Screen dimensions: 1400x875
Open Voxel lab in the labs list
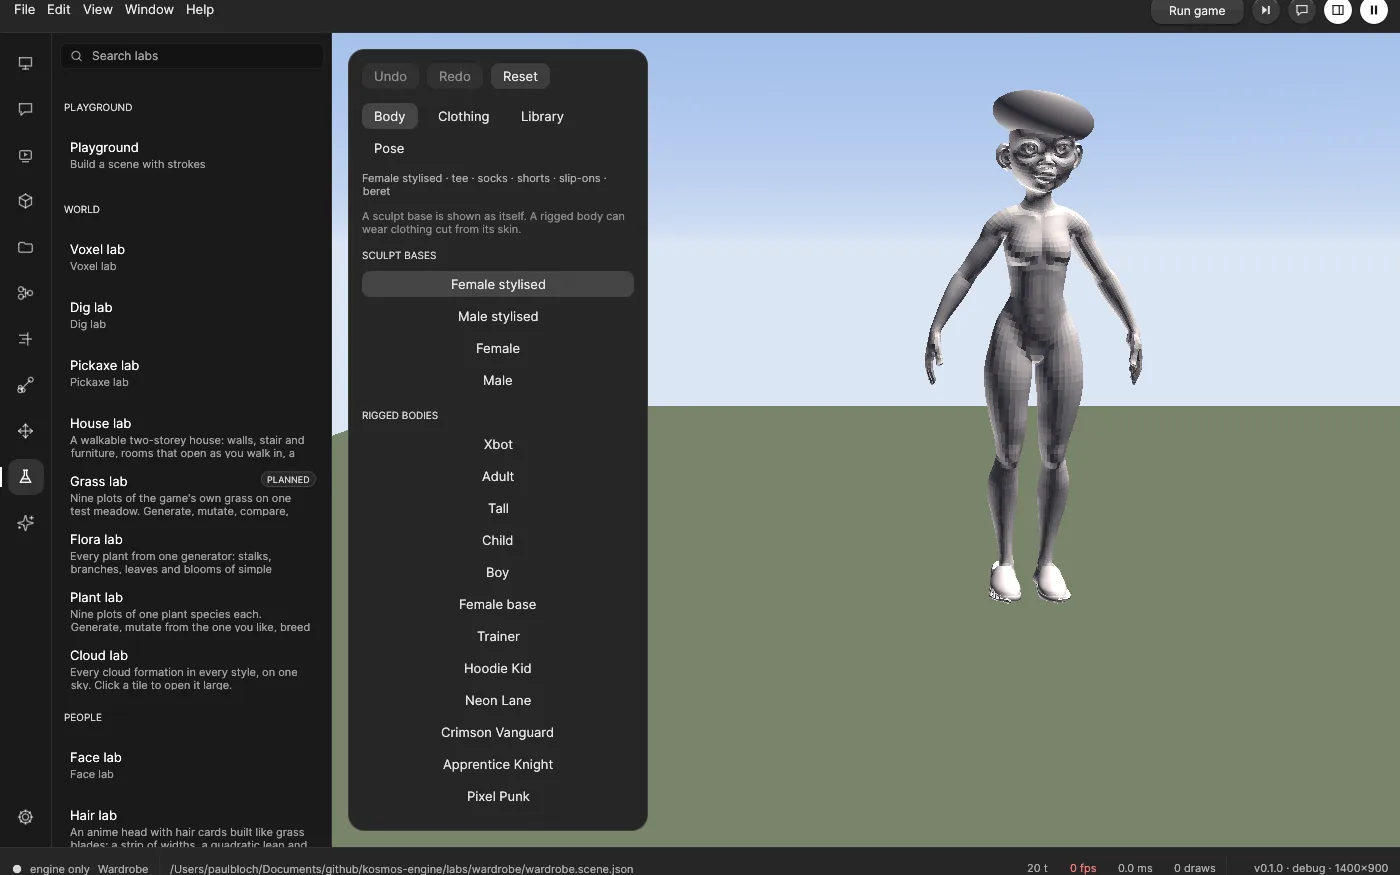pos(191,257)
